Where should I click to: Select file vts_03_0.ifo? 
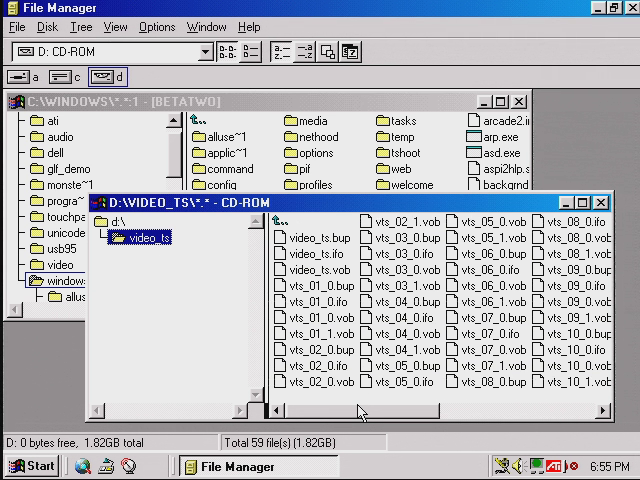pos(397,254)
